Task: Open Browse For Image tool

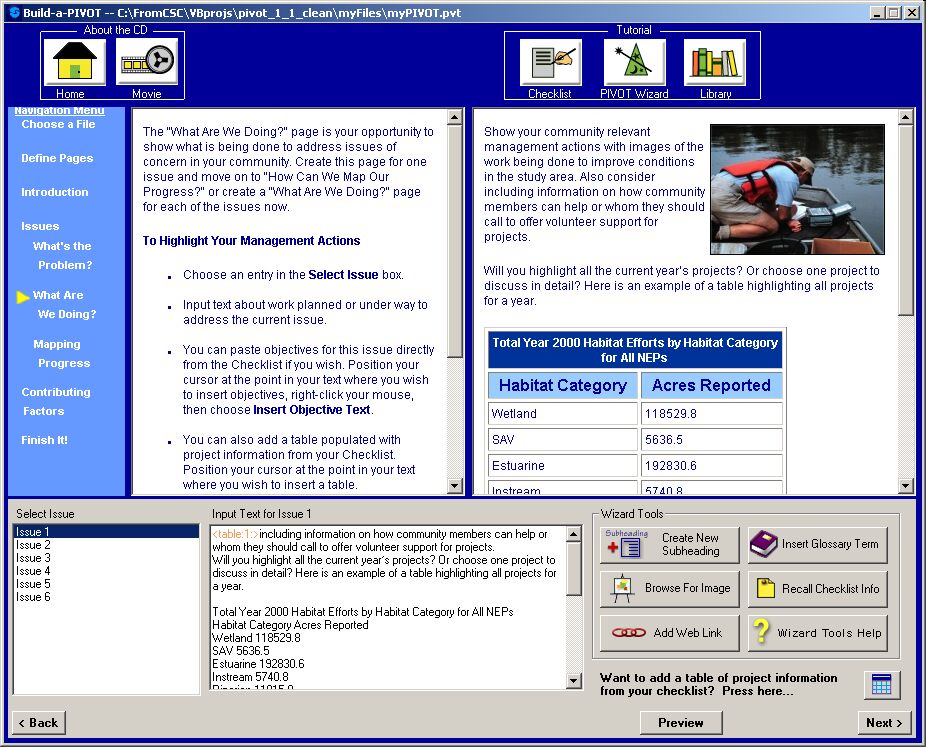Action: (670, 589)
